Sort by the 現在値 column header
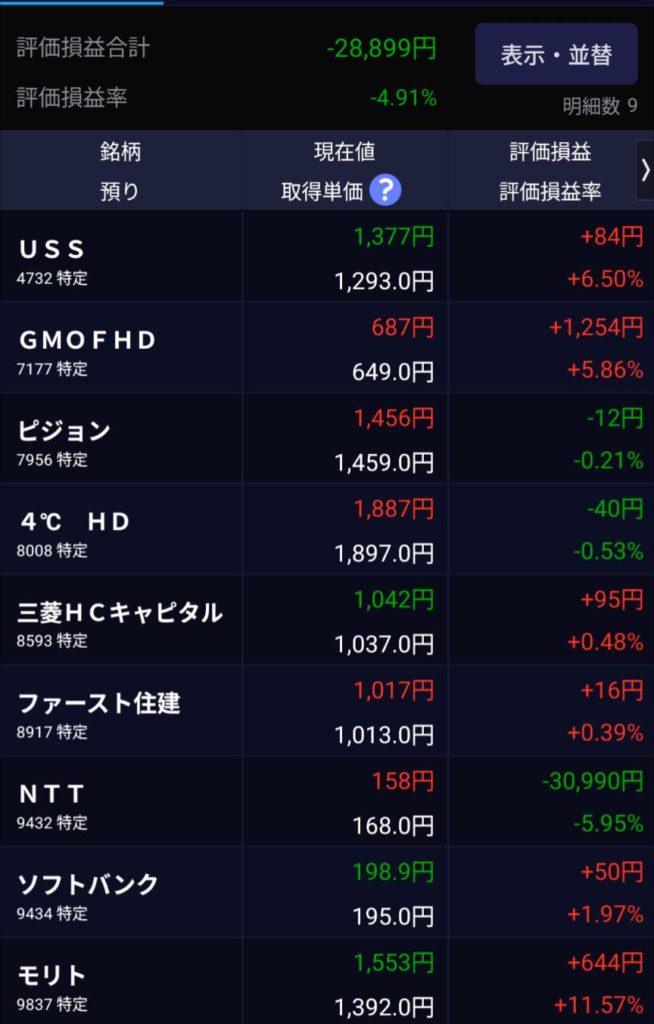Viewport: 654px width, 1024px height. (x=344, y=152)
